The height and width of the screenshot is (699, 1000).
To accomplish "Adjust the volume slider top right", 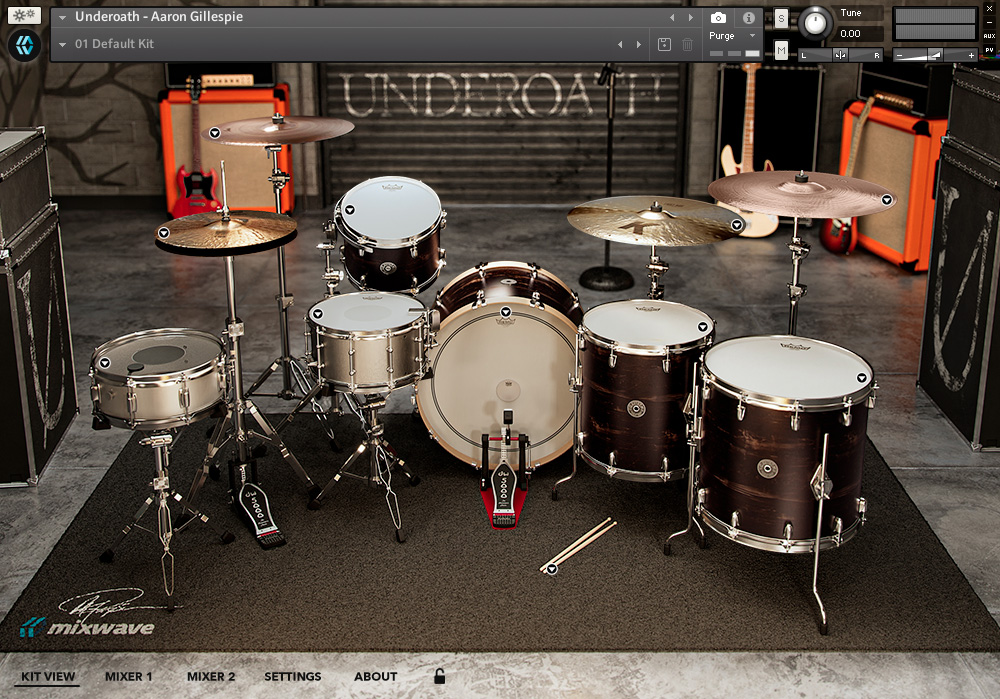I will pyautogui.click(x=935, y=55).
